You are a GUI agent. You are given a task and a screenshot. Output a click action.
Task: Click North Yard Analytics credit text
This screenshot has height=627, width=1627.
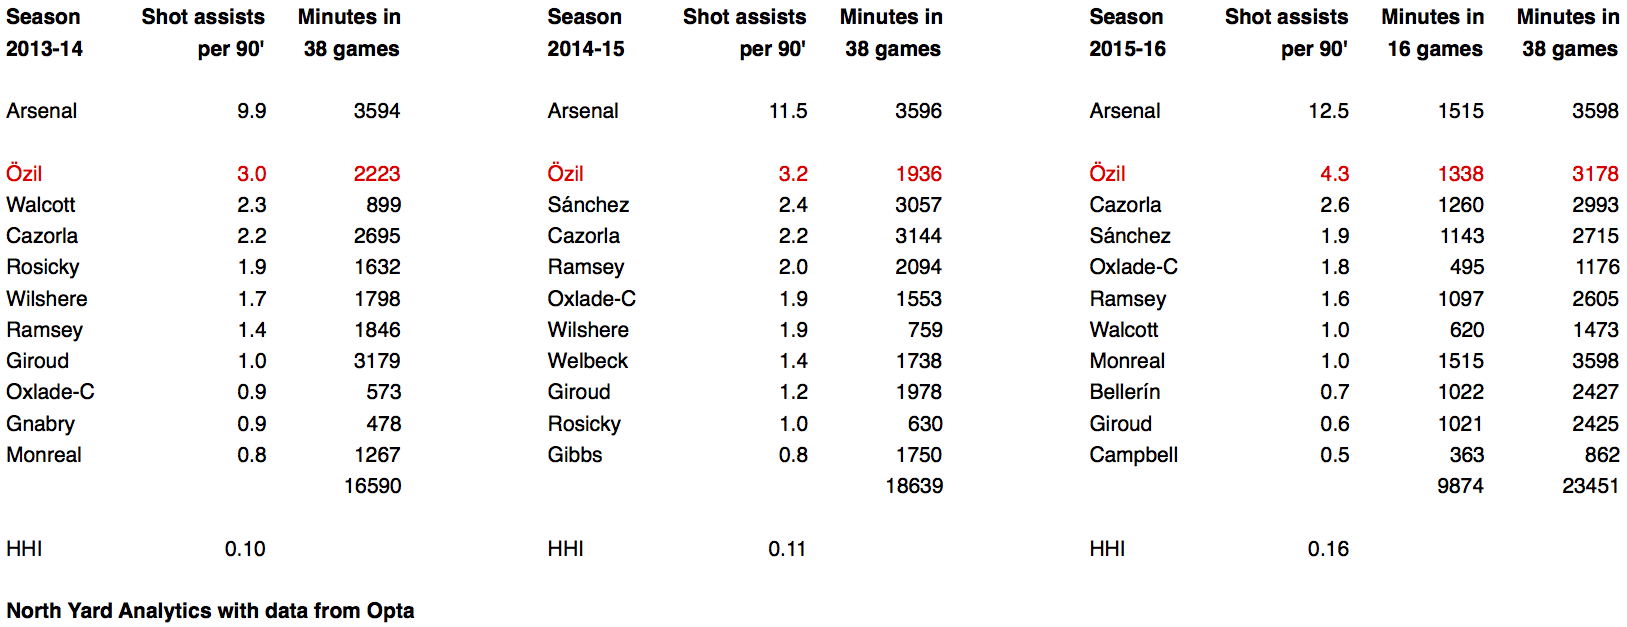tap(210, 611)
